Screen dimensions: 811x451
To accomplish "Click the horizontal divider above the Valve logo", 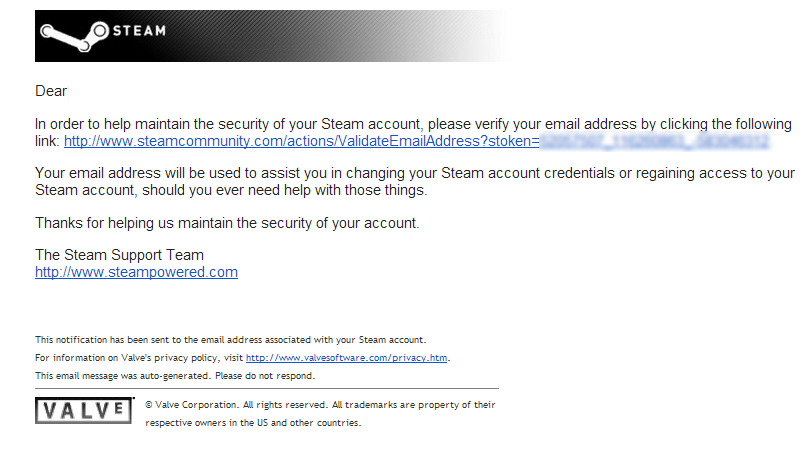I will [266, 388].
